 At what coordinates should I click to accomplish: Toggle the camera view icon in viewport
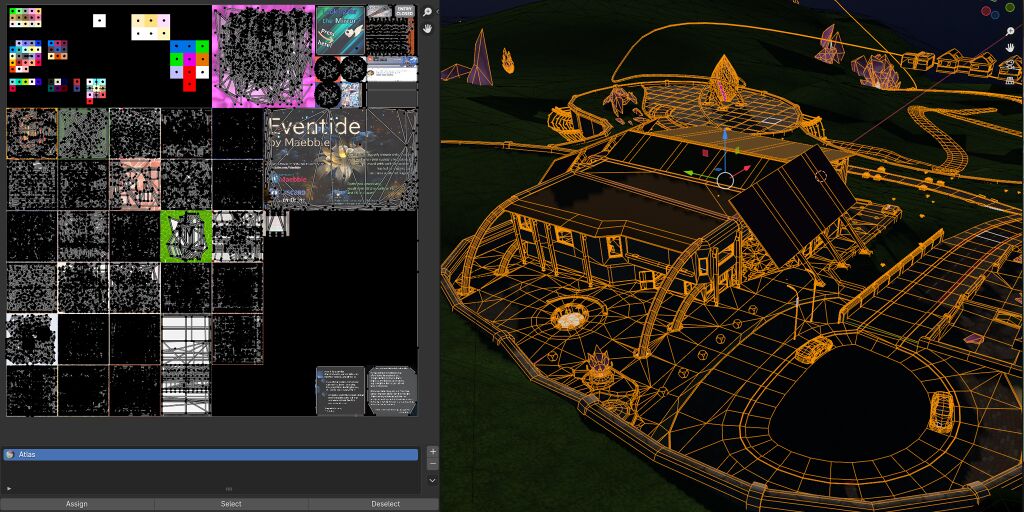1010,64
